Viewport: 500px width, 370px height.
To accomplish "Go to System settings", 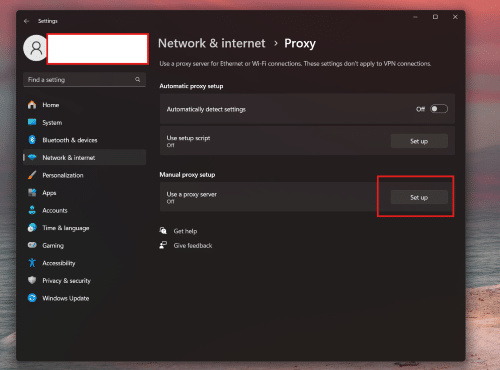I will [84, 122].
